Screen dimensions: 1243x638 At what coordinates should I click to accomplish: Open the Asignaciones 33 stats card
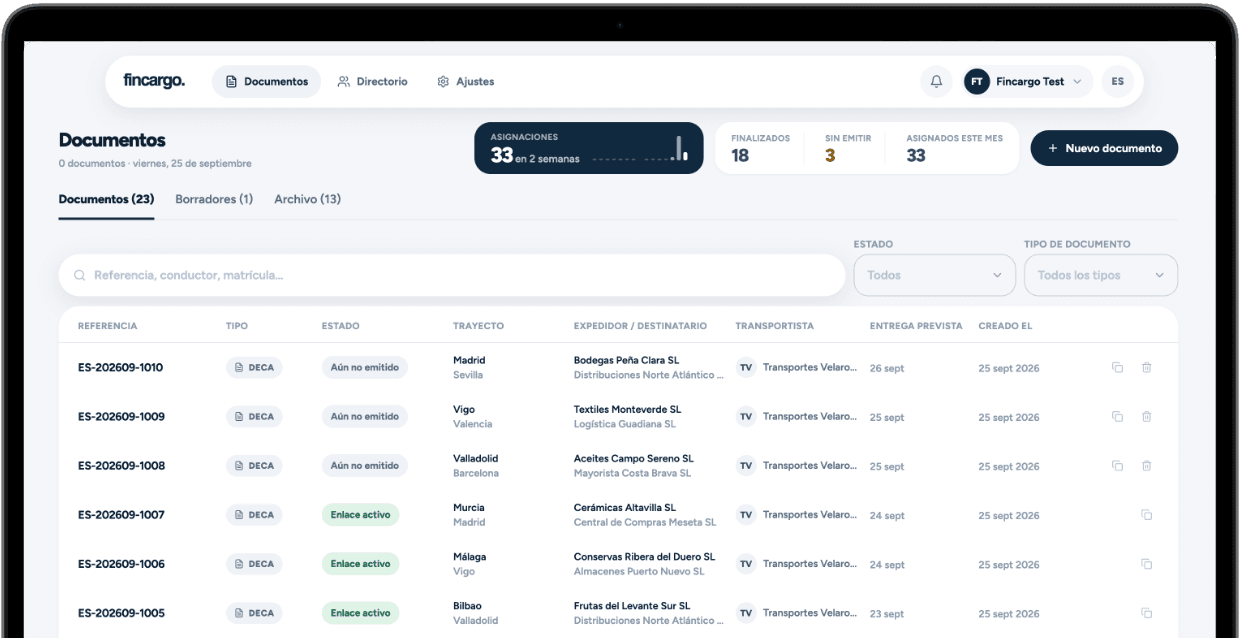click(589, 148)
